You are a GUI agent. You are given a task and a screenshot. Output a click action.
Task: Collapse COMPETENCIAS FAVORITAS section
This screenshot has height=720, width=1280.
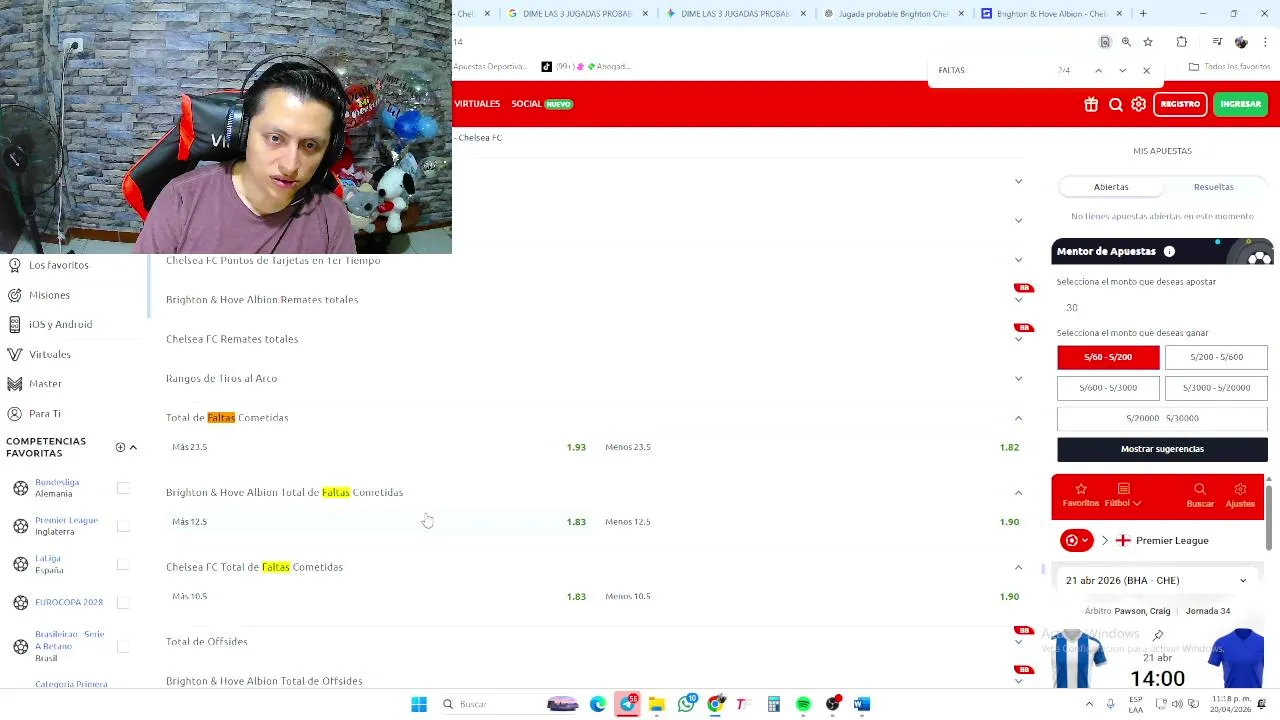(x=133, y=448)
